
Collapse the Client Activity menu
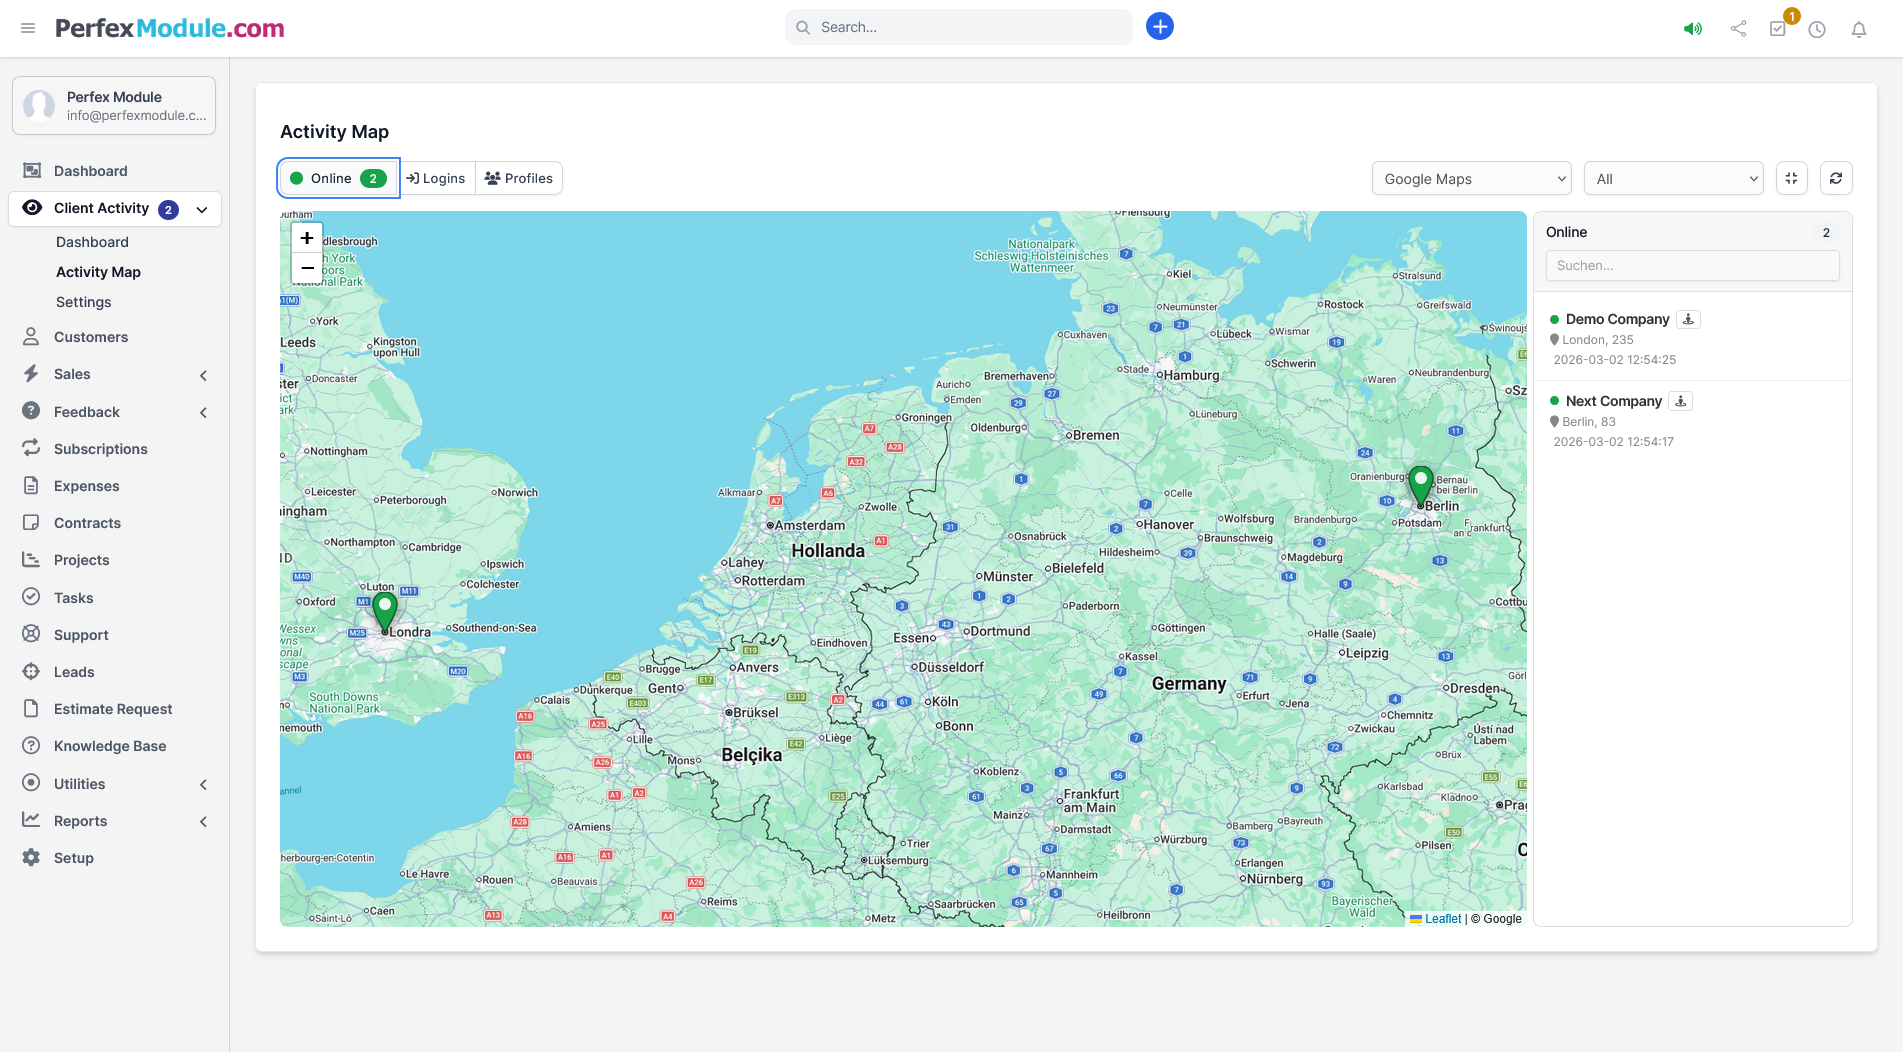coord(202,209)
